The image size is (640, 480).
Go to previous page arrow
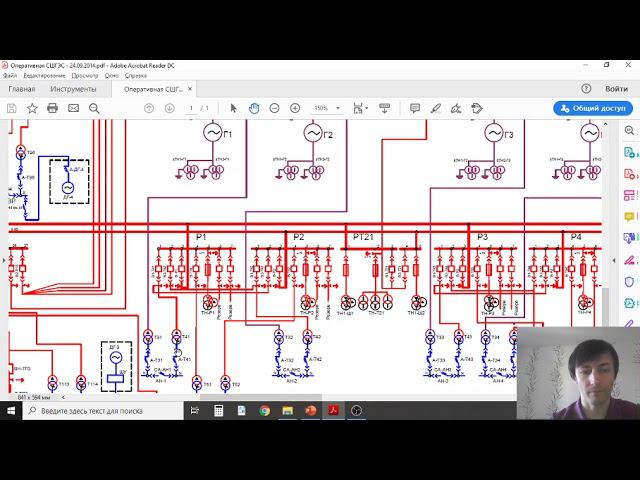coord(149,108)
